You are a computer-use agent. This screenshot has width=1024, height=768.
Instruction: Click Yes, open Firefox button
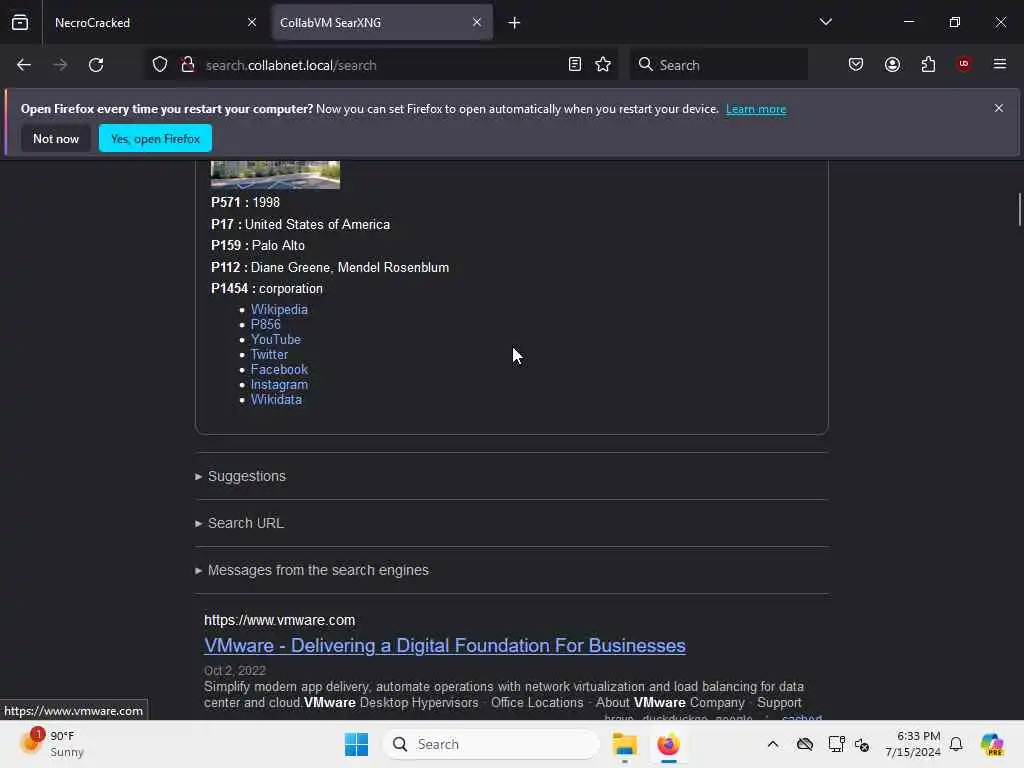click(x=155, y=138)
